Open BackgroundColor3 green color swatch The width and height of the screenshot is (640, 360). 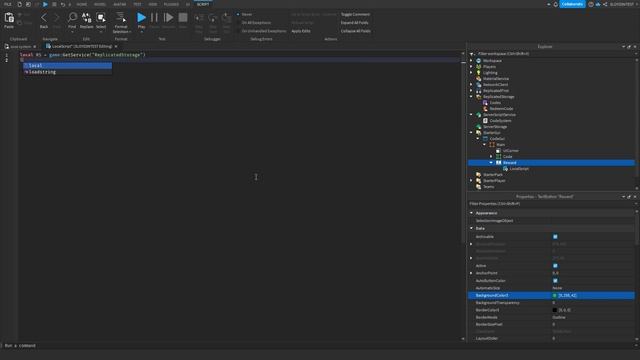tap(555, 296)
